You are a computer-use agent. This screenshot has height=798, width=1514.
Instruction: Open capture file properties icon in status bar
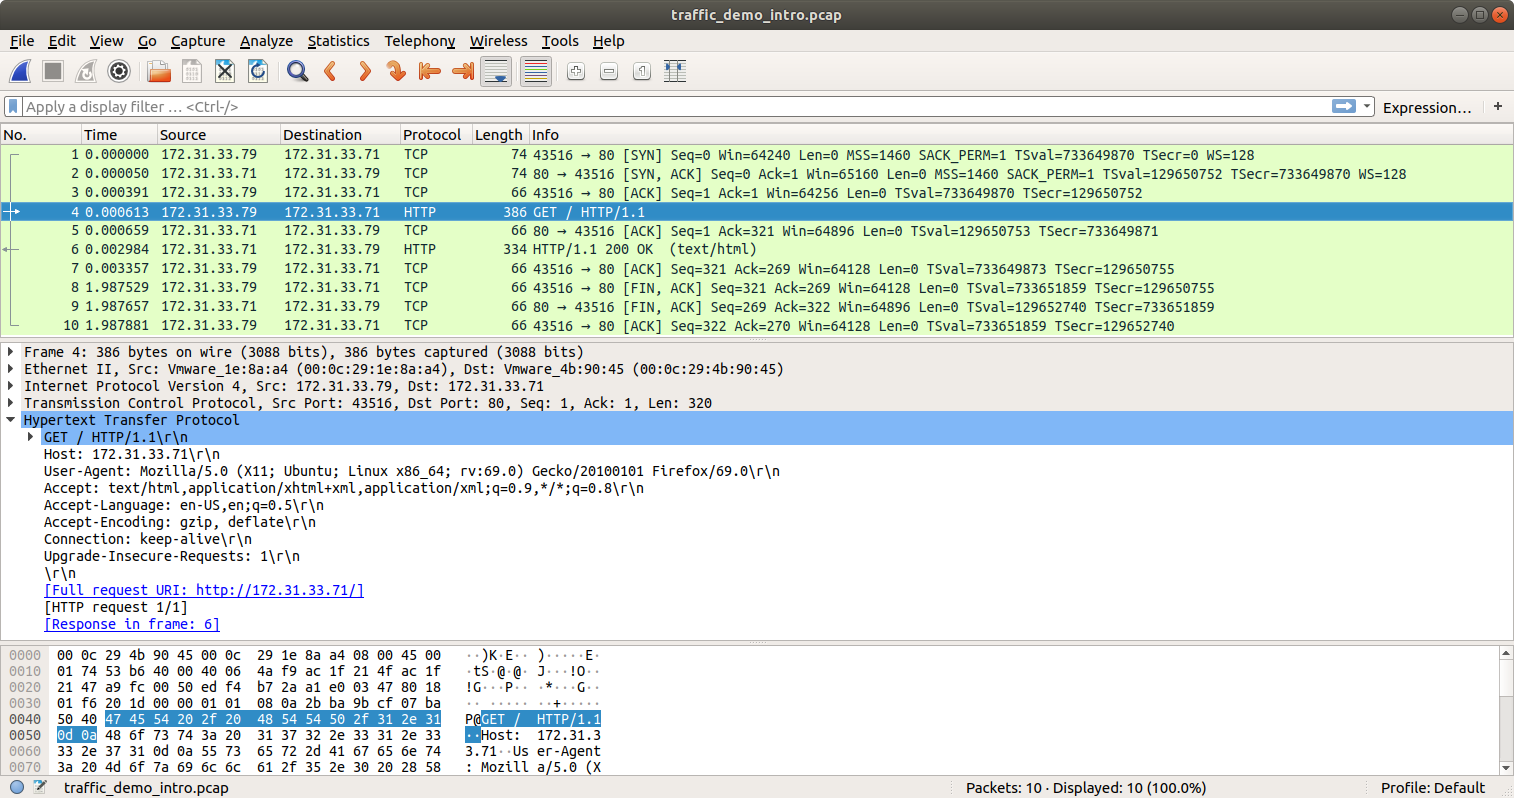pyautogui.click(x=40, y=787)
